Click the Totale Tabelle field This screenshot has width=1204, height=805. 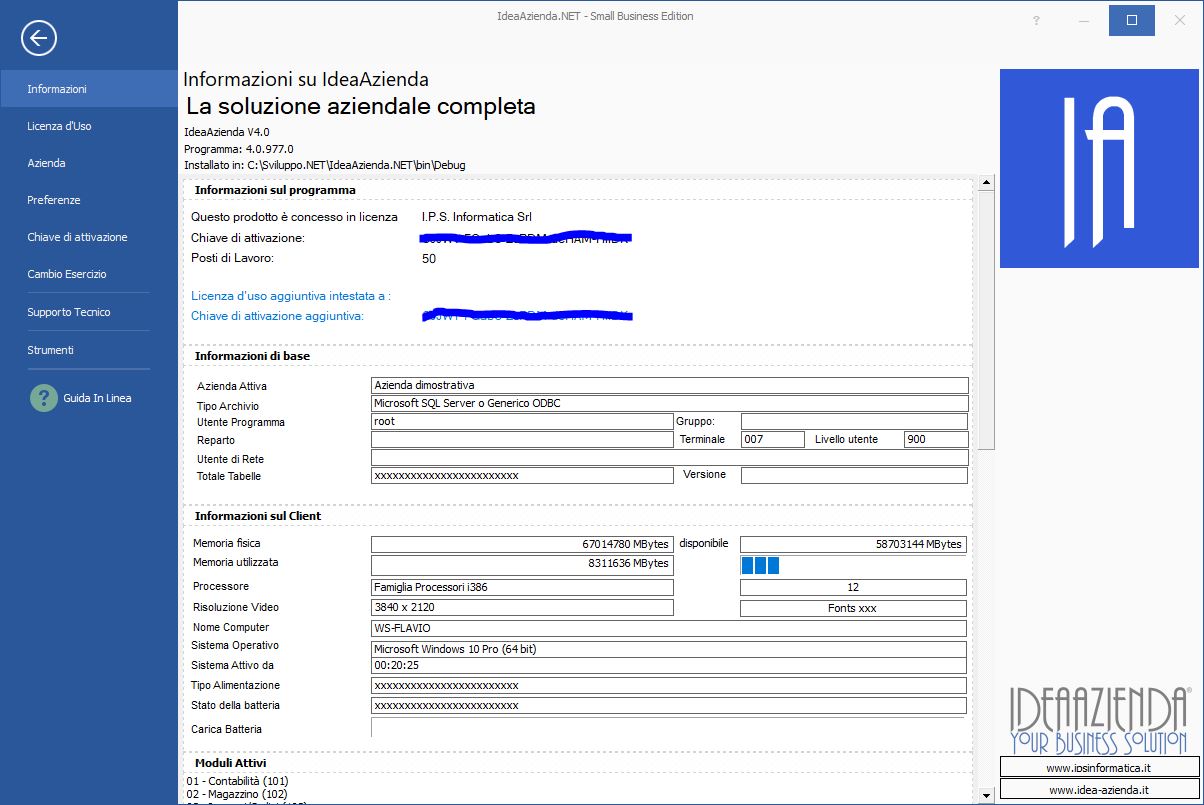tap(522, 476)
